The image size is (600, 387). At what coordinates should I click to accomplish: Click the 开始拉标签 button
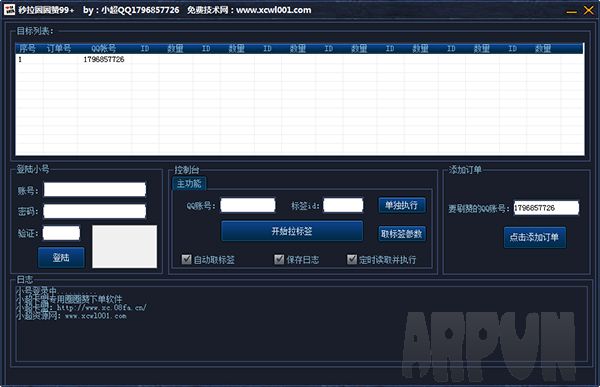292,231
